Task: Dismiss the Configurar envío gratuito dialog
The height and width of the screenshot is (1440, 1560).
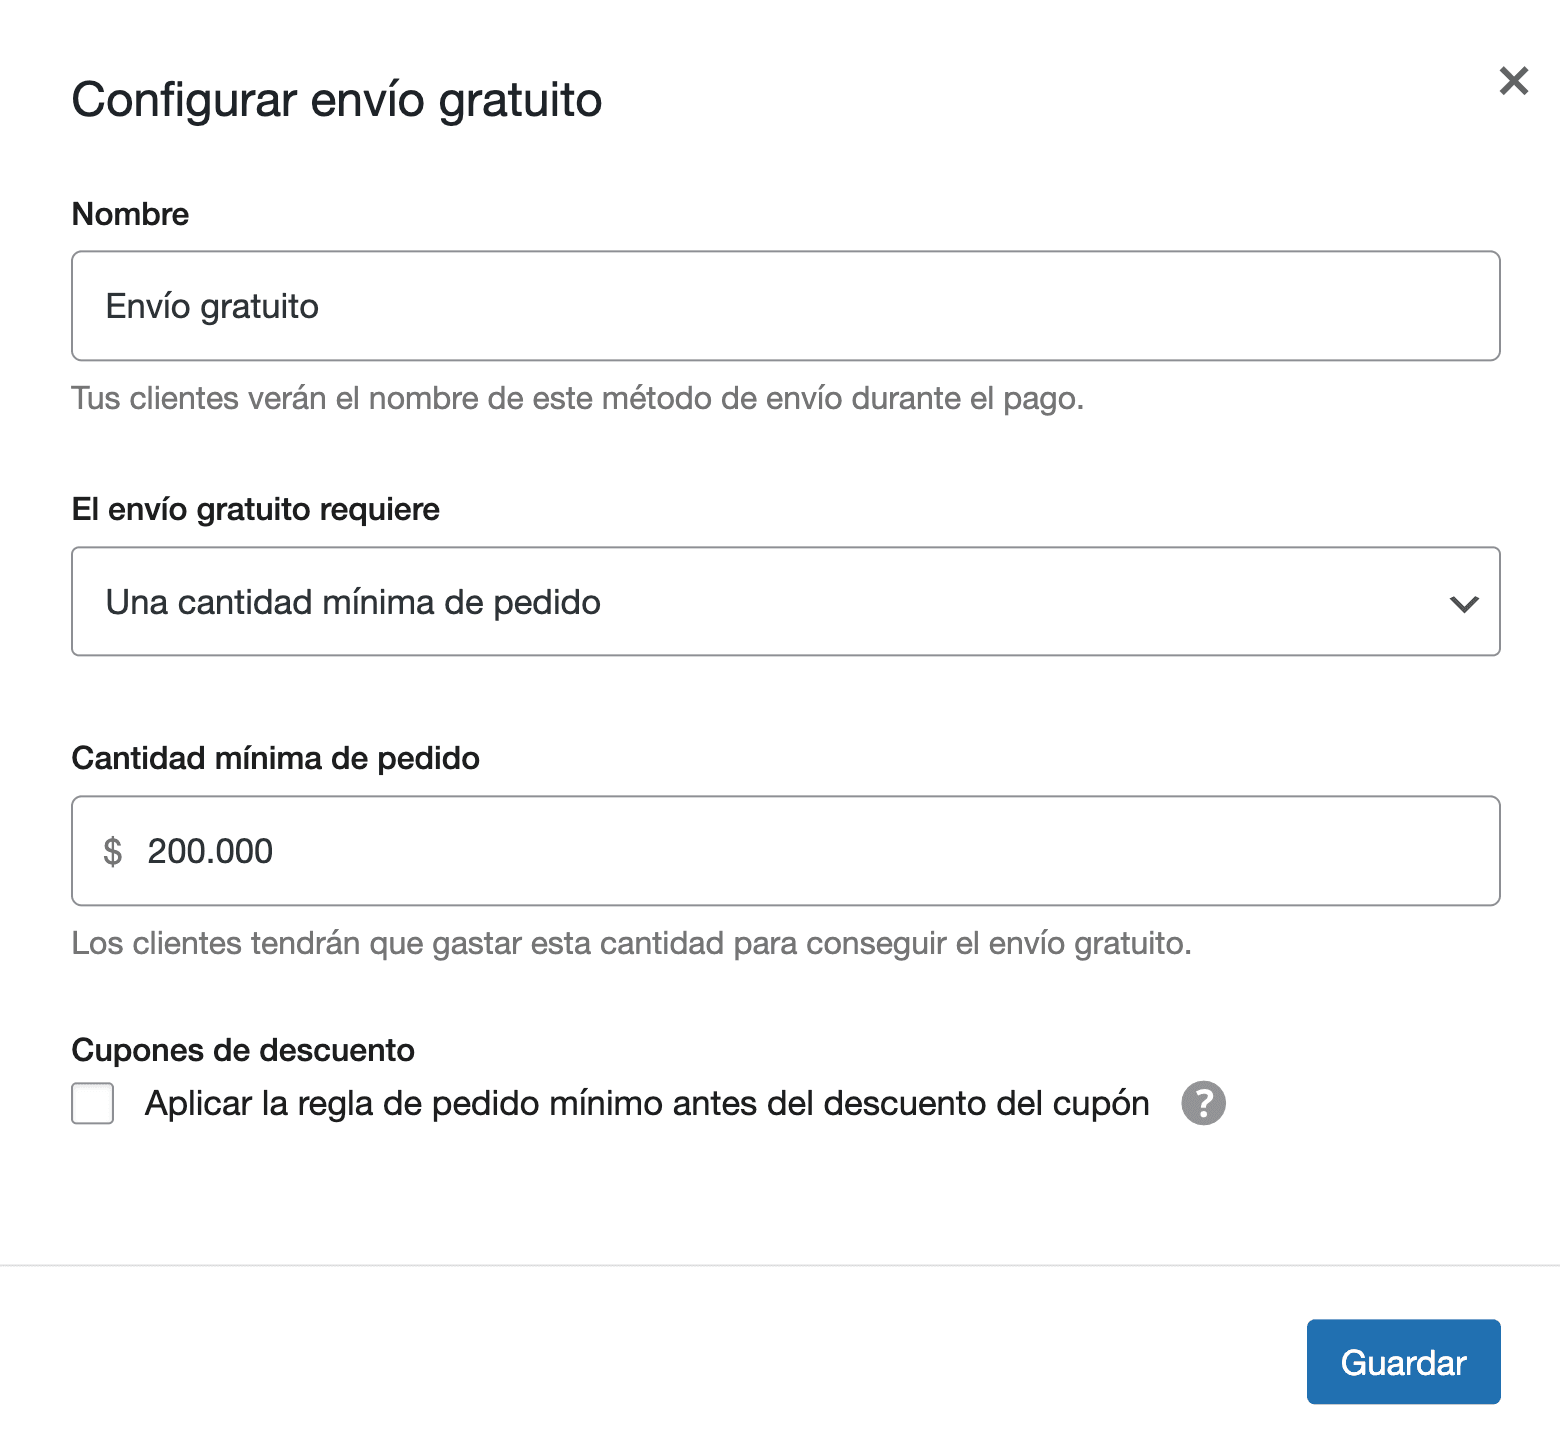Action: click(1513, 82)
